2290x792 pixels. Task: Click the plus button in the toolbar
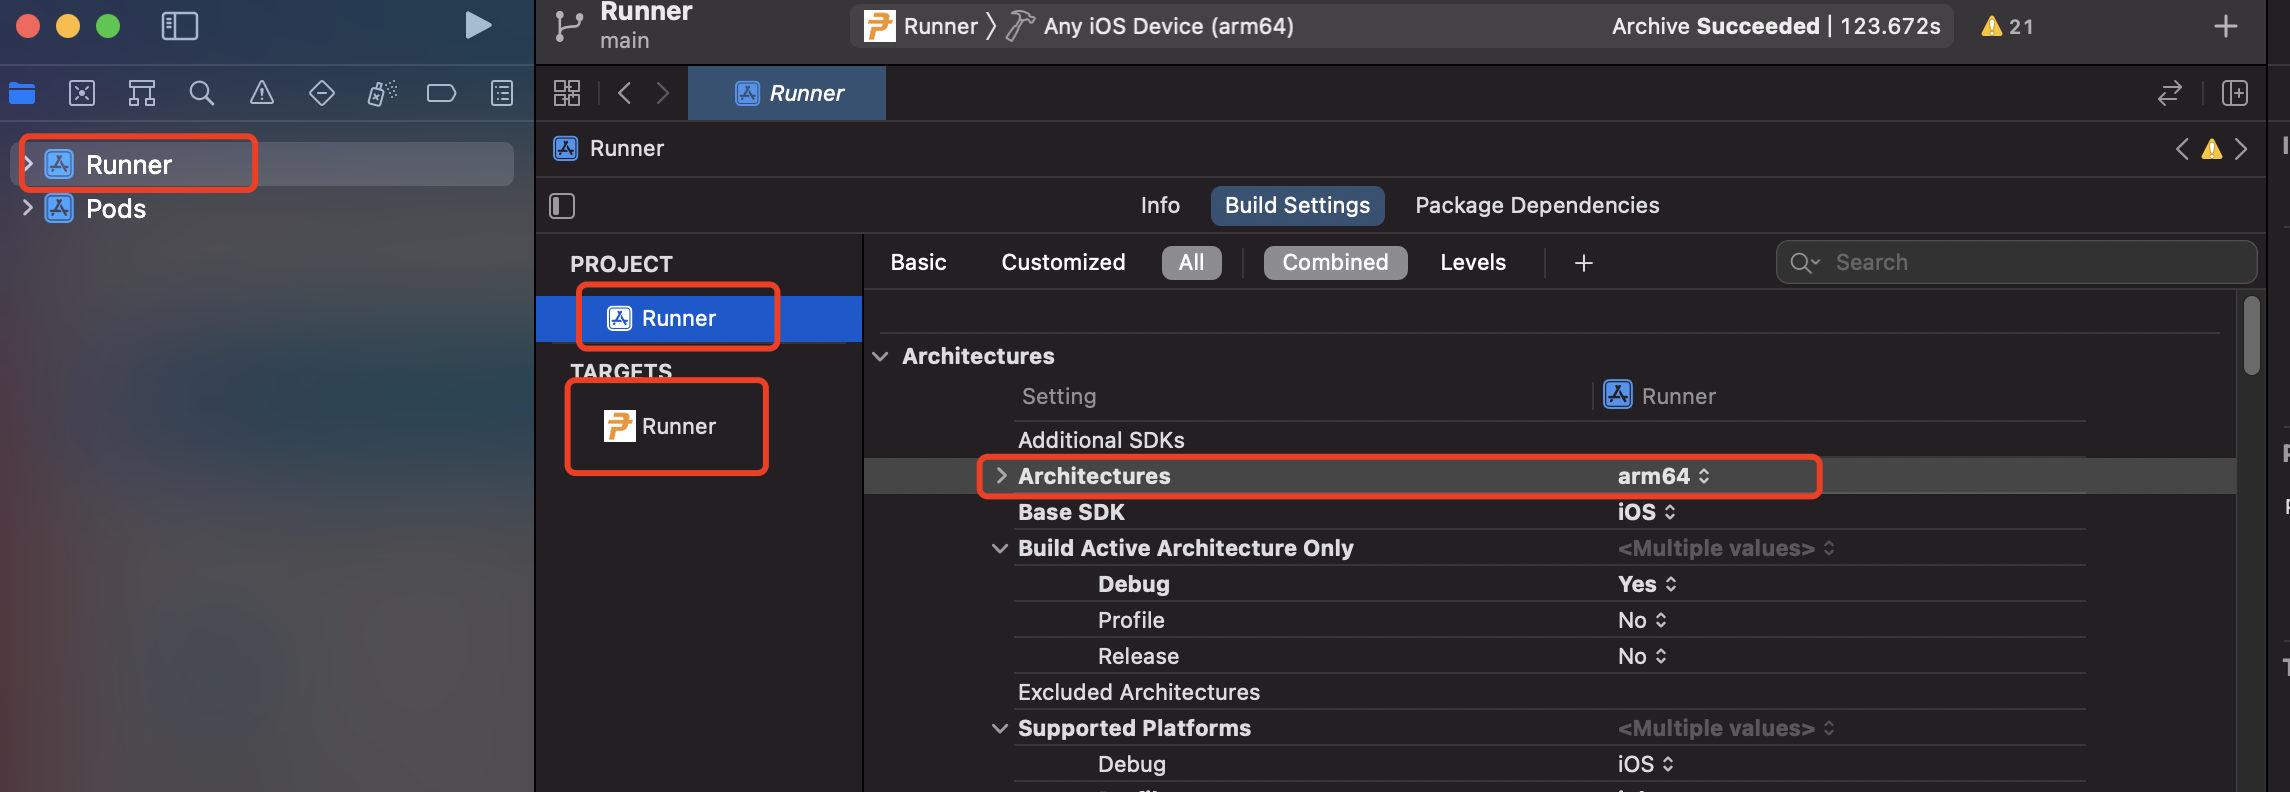coord(2226,26)
